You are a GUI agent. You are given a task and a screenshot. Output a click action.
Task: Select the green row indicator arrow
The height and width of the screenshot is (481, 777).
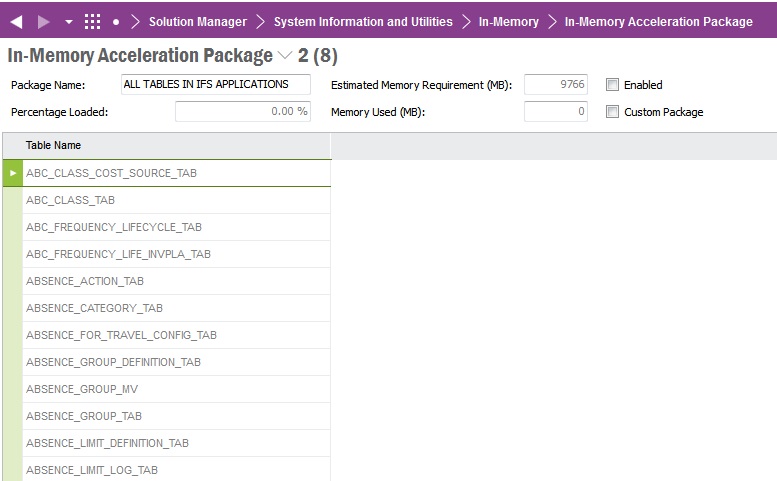tap(13, 173)
